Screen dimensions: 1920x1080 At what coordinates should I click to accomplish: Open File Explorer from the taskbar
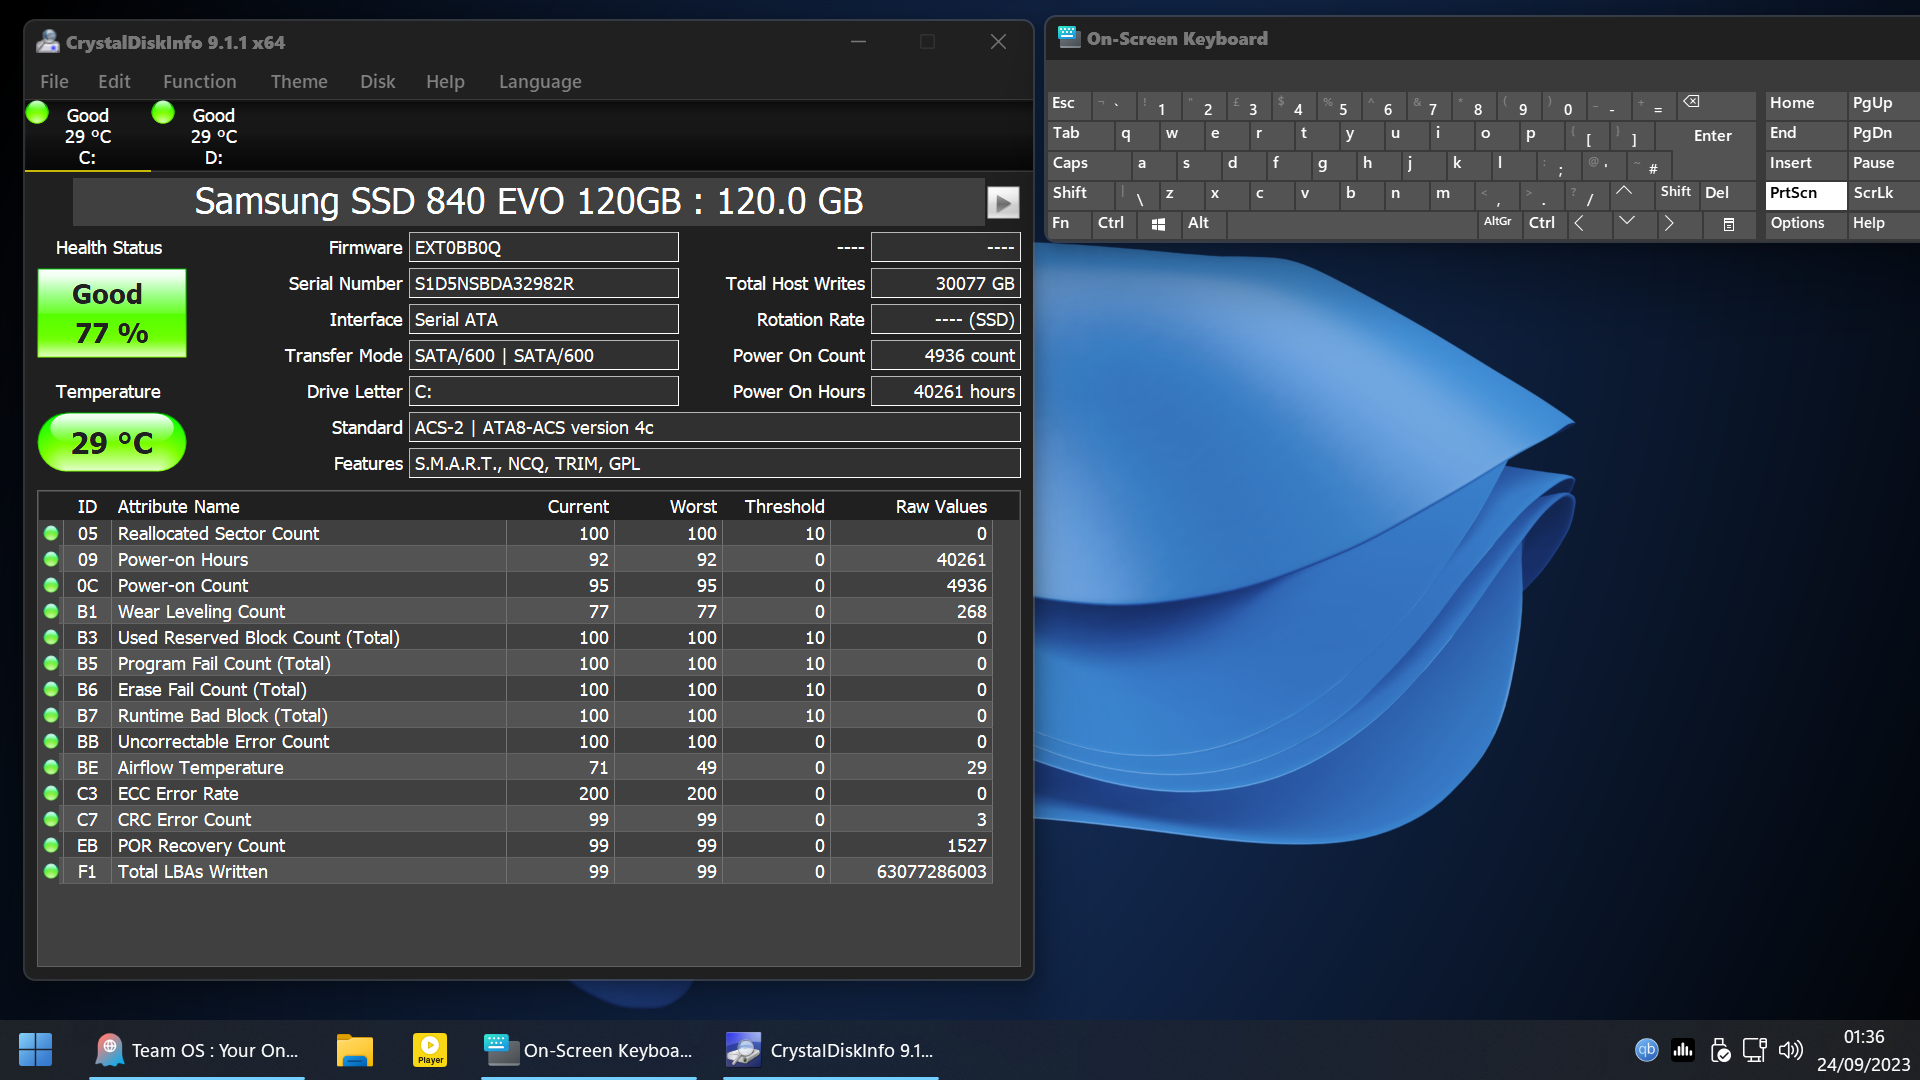coord(354,1050)
